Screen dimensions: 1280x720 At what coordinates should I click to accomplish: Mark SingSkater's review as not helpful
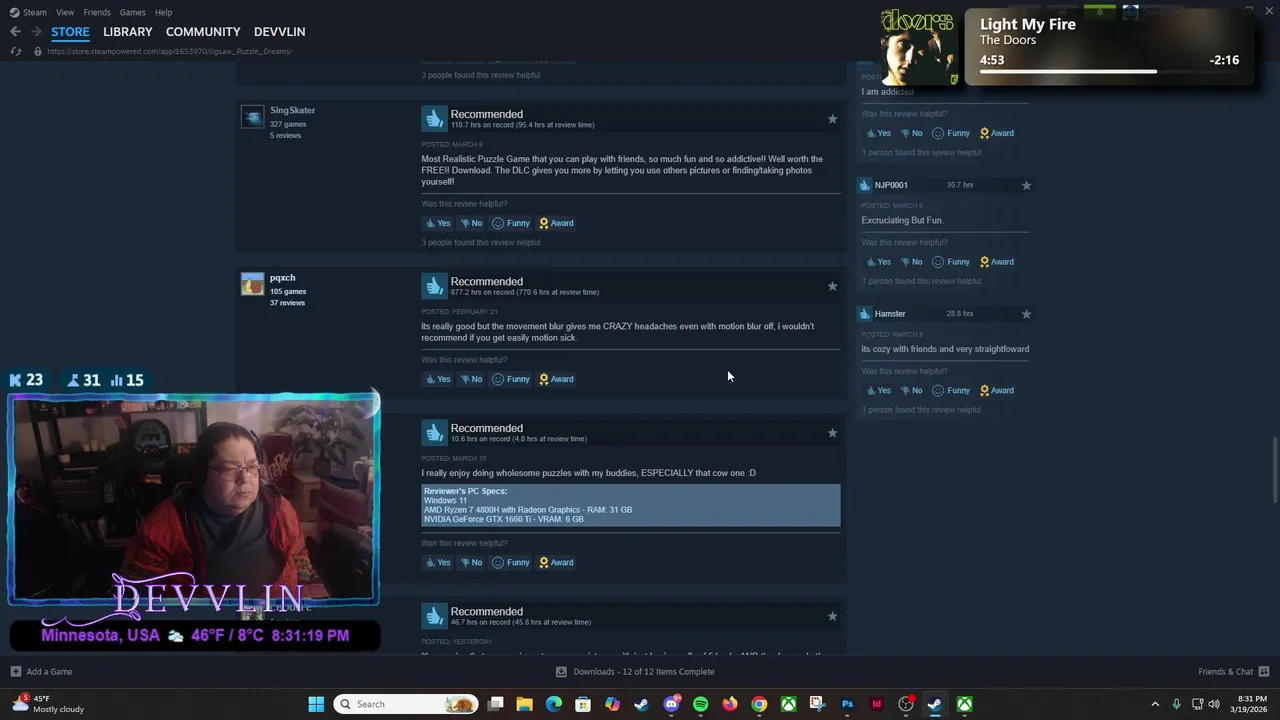(471, 223)
